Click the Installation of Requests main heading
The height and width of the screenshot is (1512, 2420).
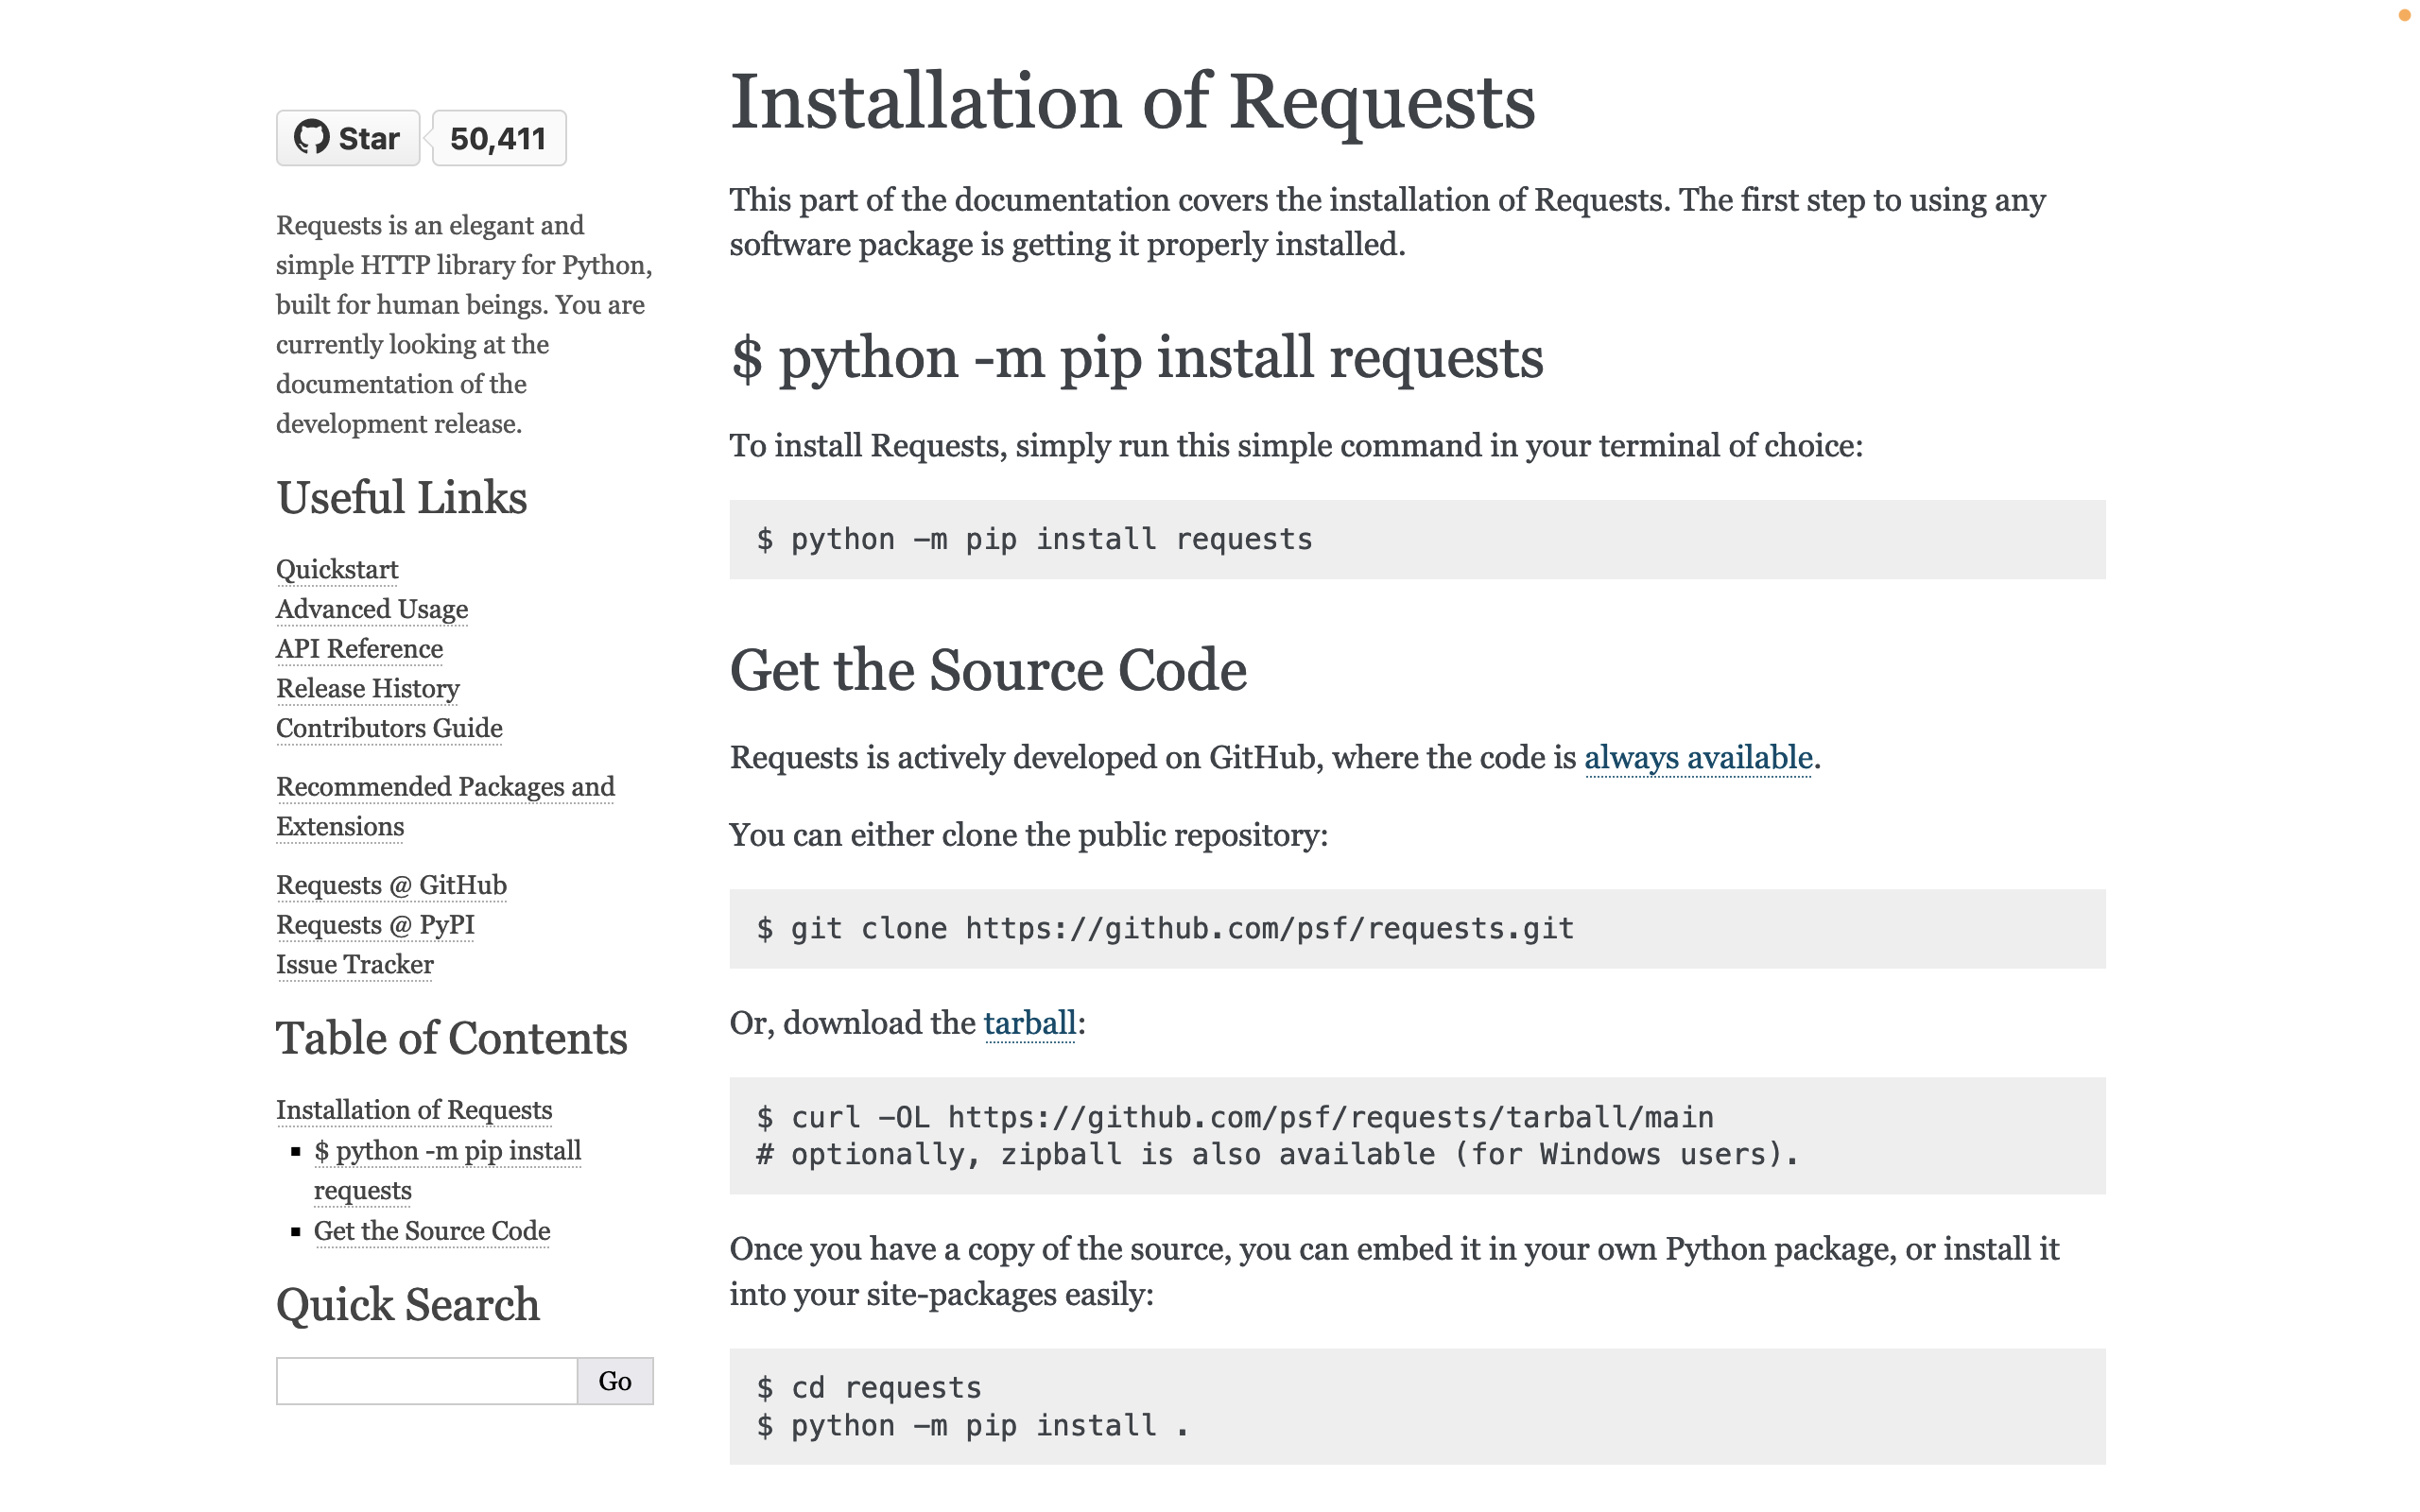[1132, 102]
